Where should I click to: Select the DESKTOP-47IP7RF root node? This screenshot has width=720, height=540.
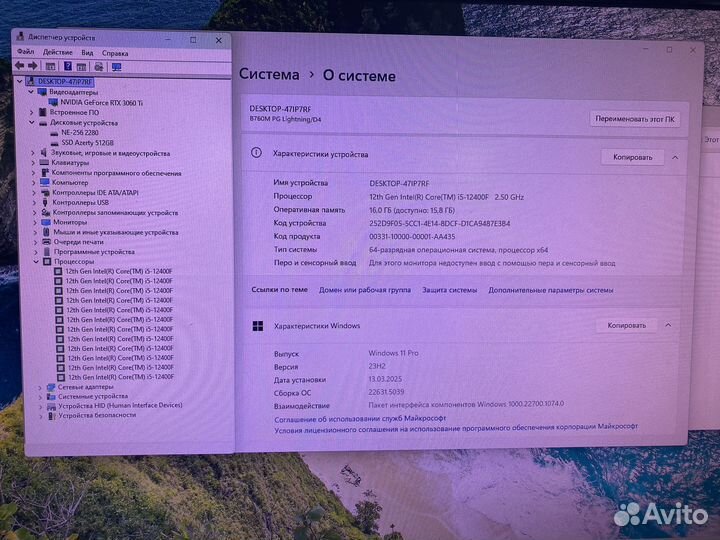point(65,82)
